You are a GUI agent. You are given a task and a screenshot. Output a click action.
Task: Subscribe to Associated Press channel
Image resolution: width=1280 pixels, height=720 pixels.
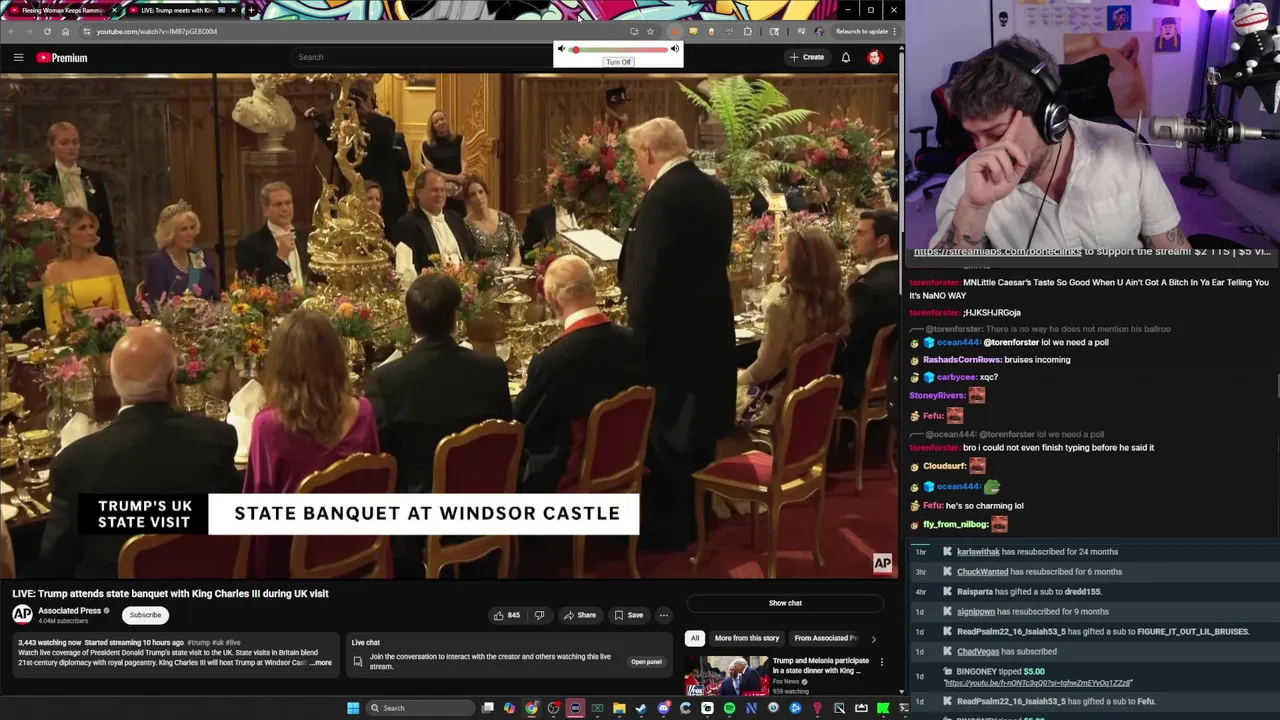(x=145, y=615)
